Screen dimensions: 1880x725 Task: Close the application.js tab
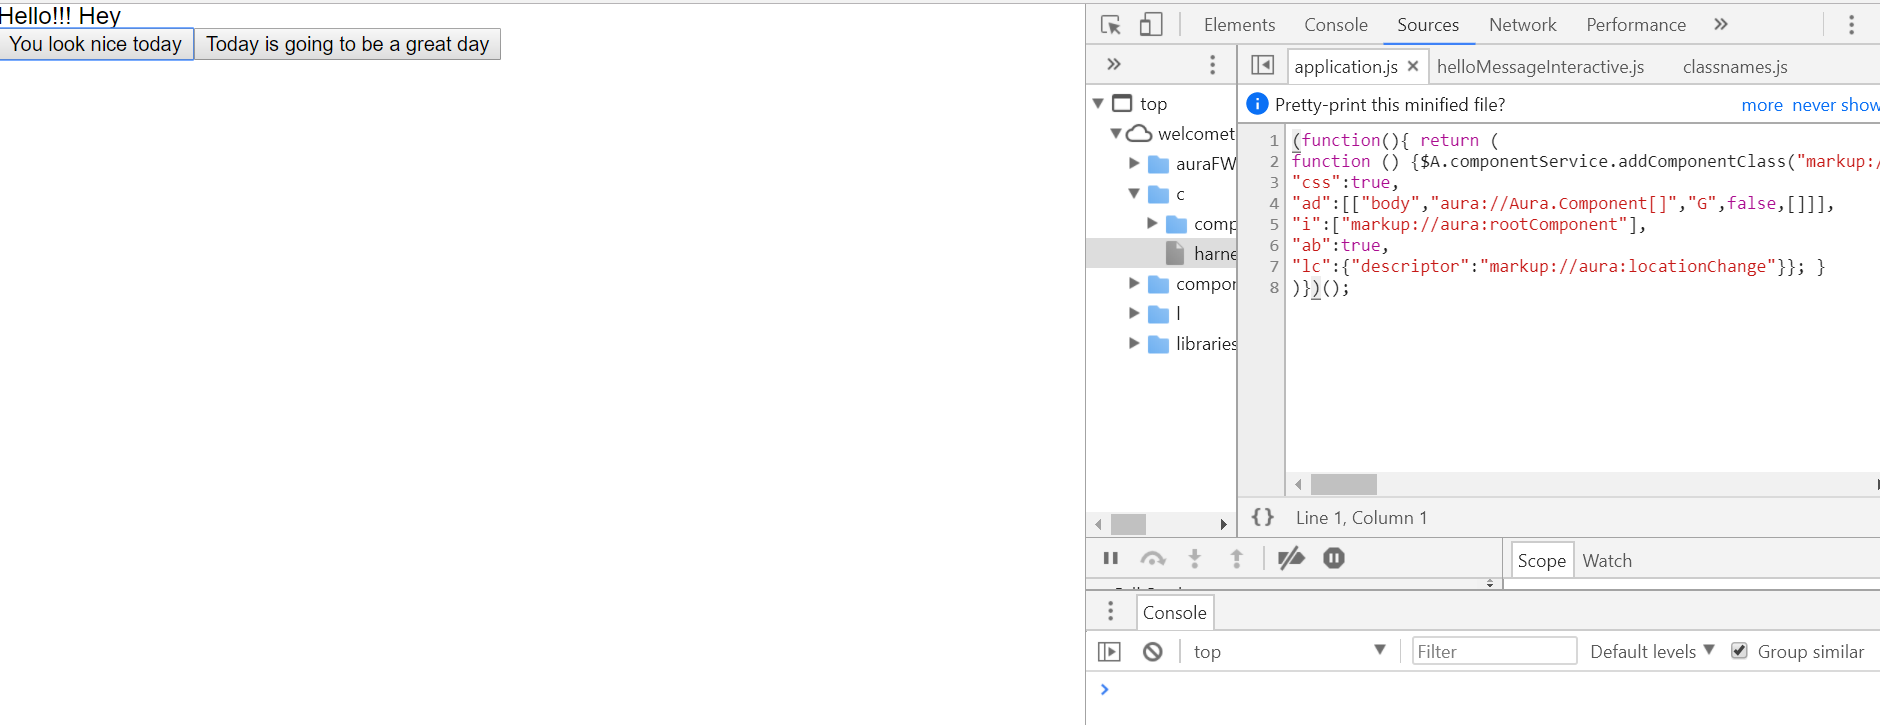pyautogui.click(x=1413, y=66)
